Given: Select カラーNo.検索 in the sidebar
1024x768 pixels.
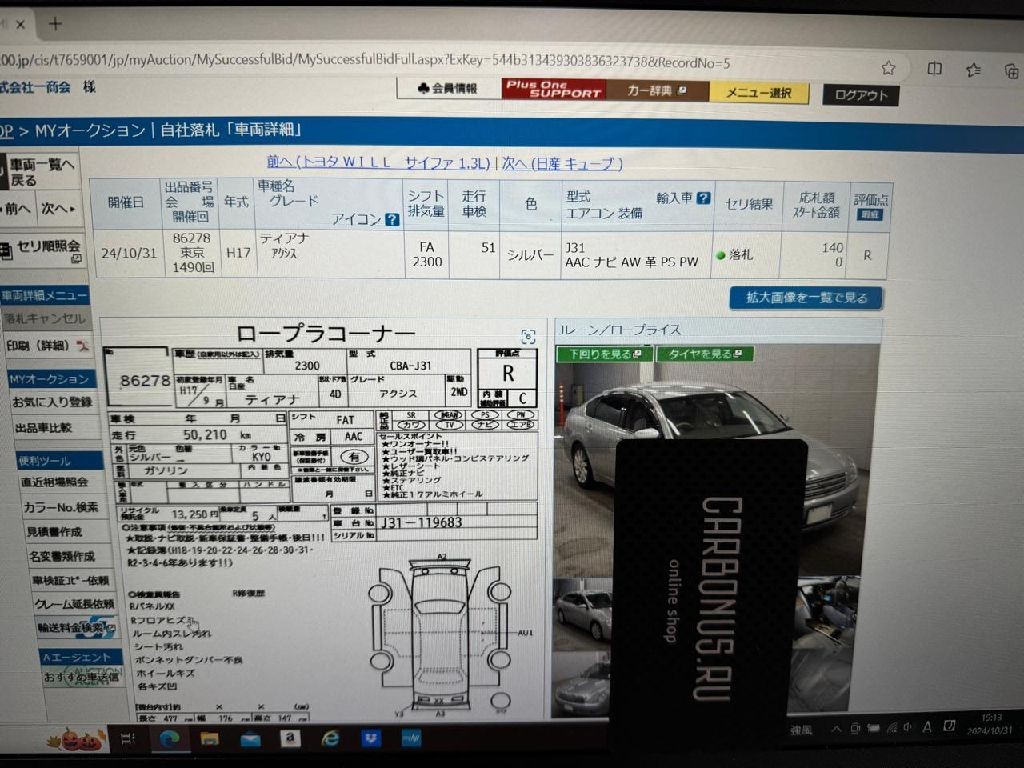Looking at the screenshot, I should coord(60,507).
